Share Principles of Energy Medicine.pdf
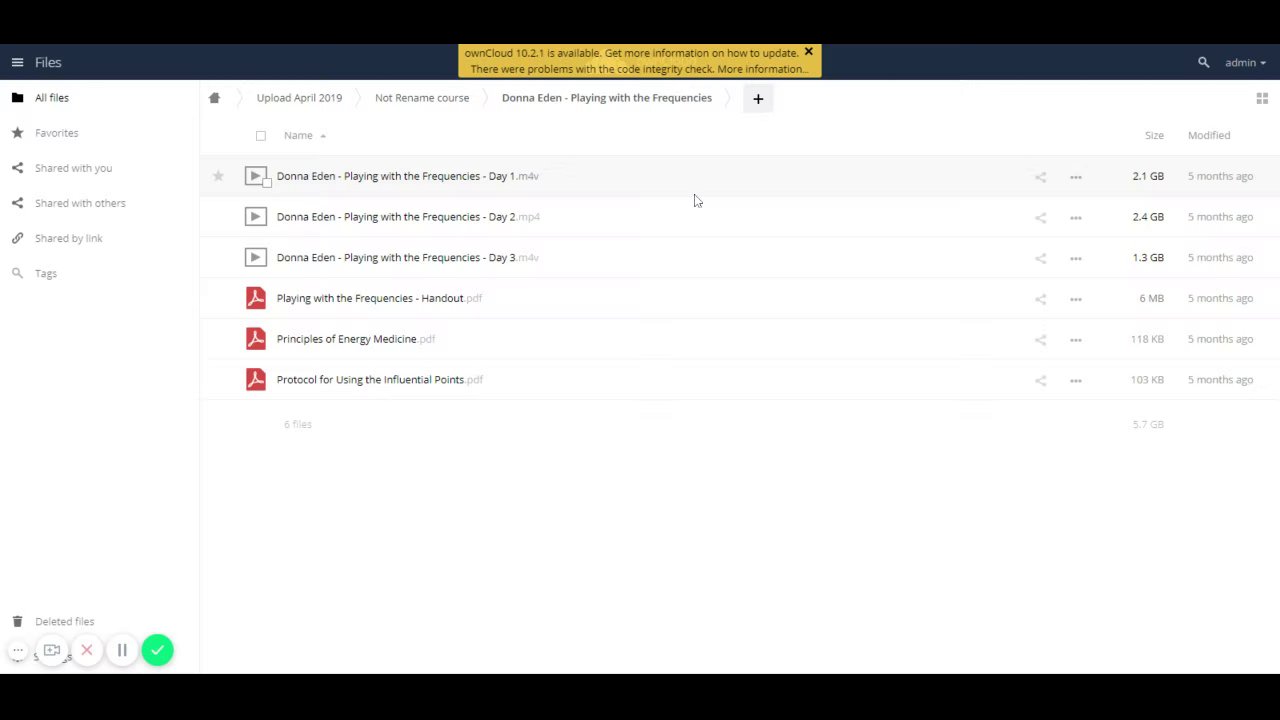The height and width of the screenshot is (720, 1280). [1040, 340]
